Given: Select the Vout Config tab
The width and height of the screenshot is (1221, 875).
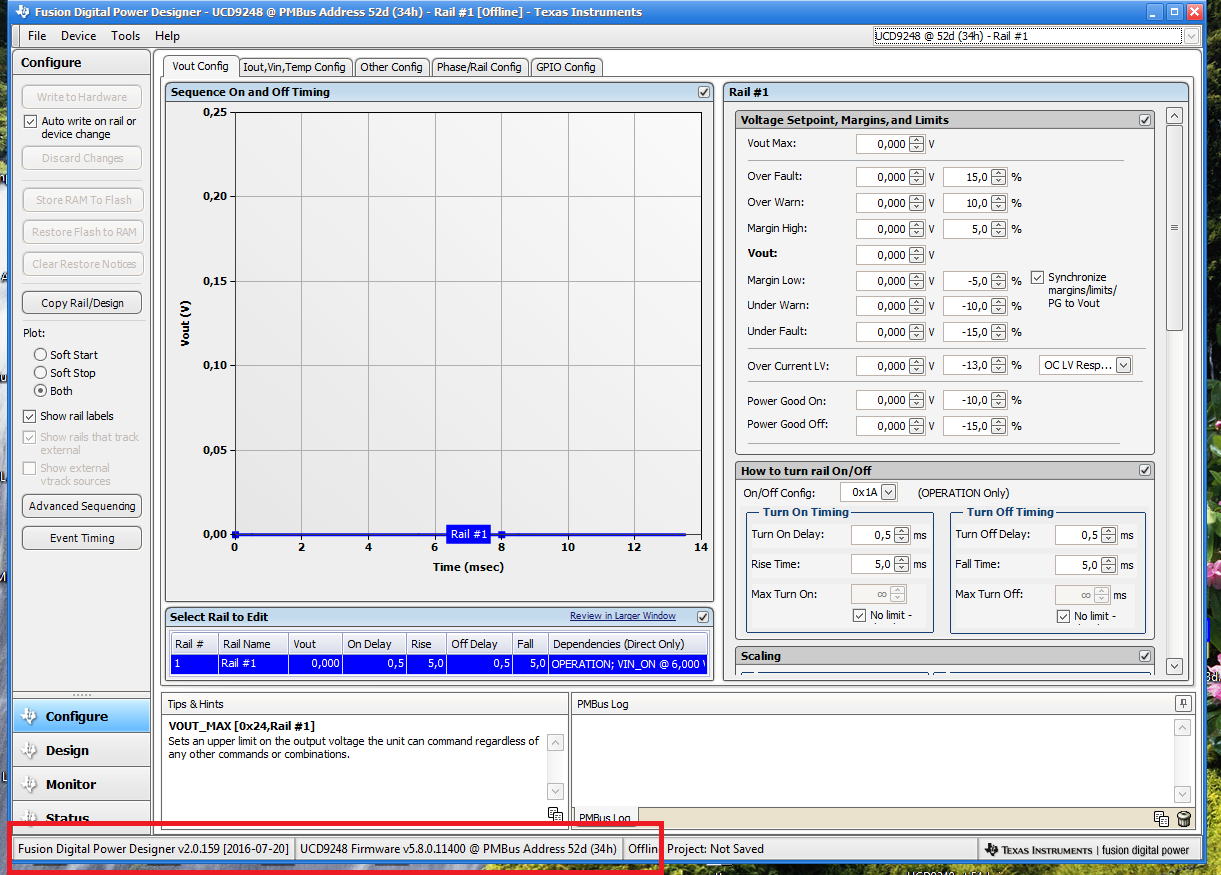Looking at the screenshot, I should (201, 66).
